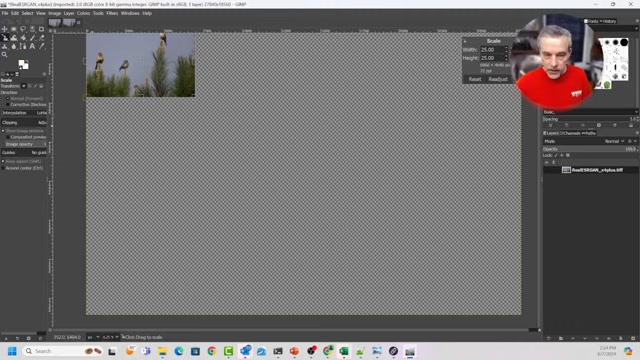This screenshot has height=360, width=640.
Task: Click the Width field in Scale dialog
Action: [492, 49]
